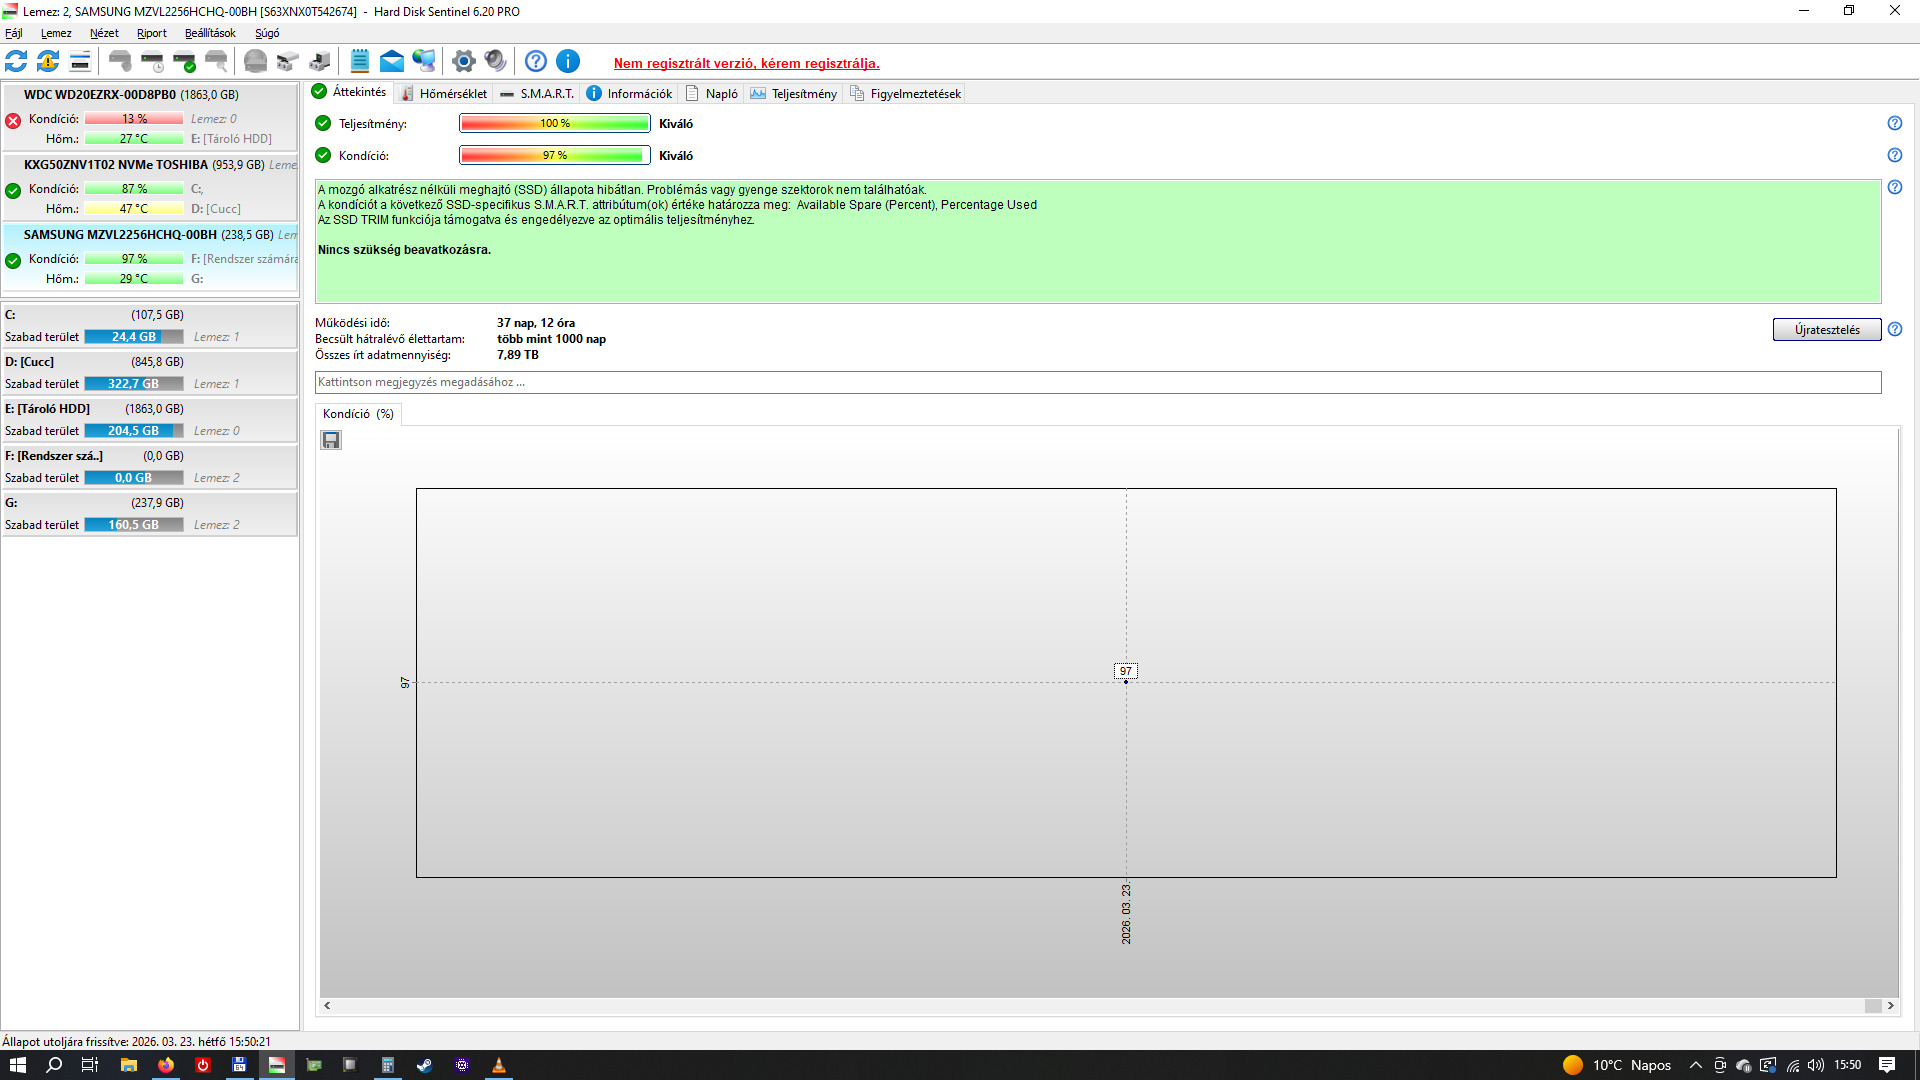
Task: Open the gear configuration icon
Action: 463,61
